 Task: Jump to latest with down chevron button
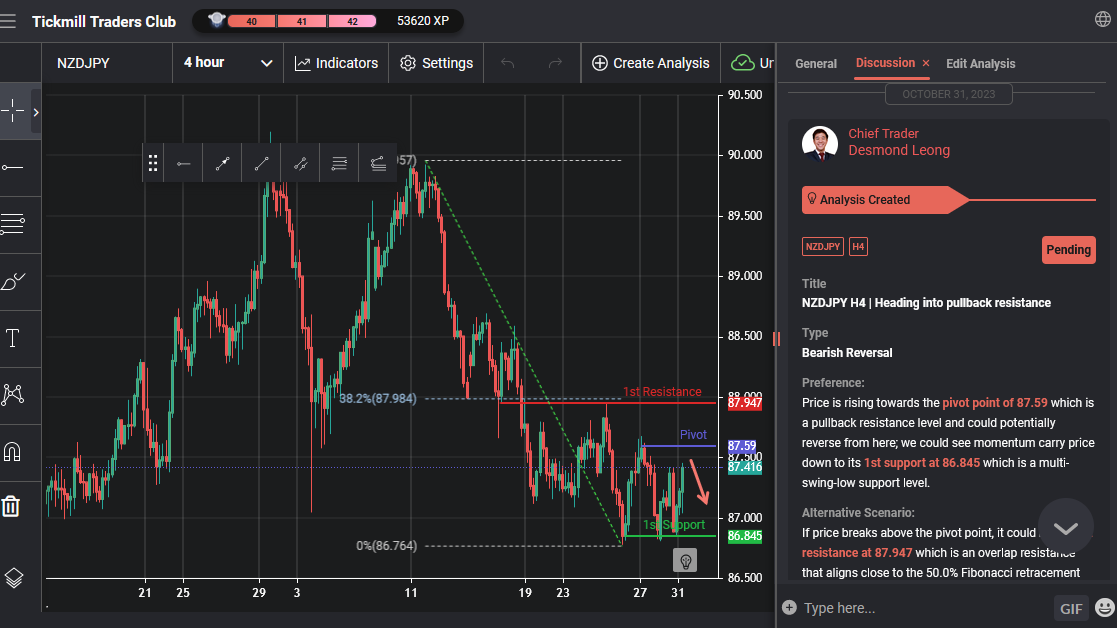coord(1066,527)
